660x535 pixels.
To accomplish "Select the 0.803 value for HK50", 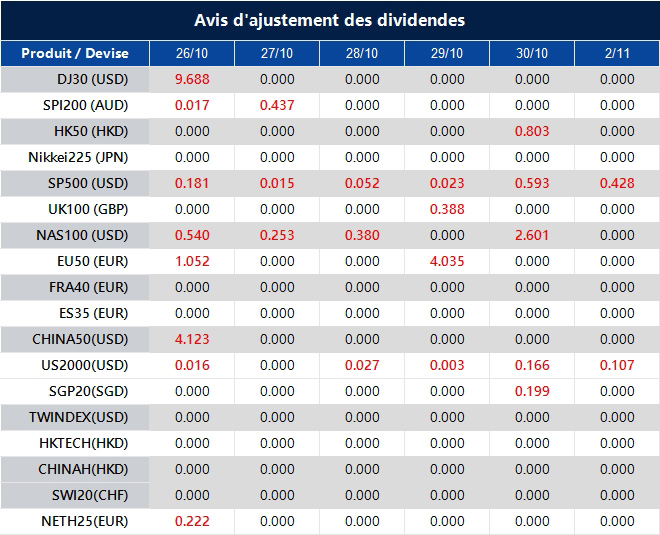I will 532,131.
